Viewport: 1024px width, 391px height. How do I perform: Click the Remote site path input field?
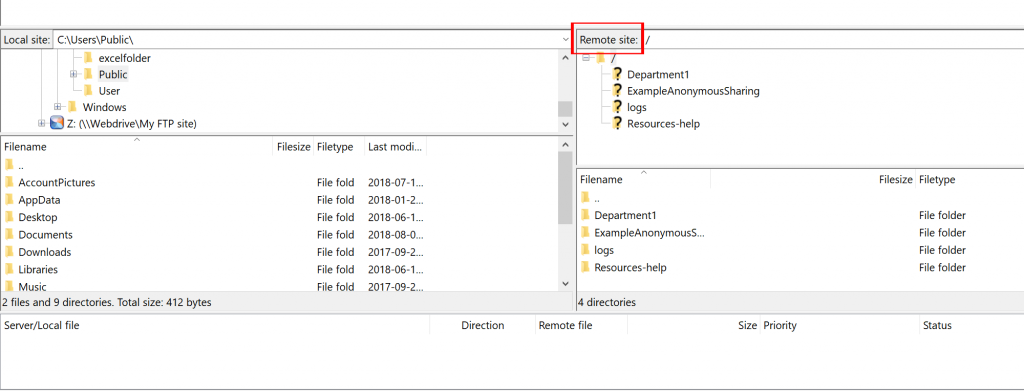tap(833, 40)
